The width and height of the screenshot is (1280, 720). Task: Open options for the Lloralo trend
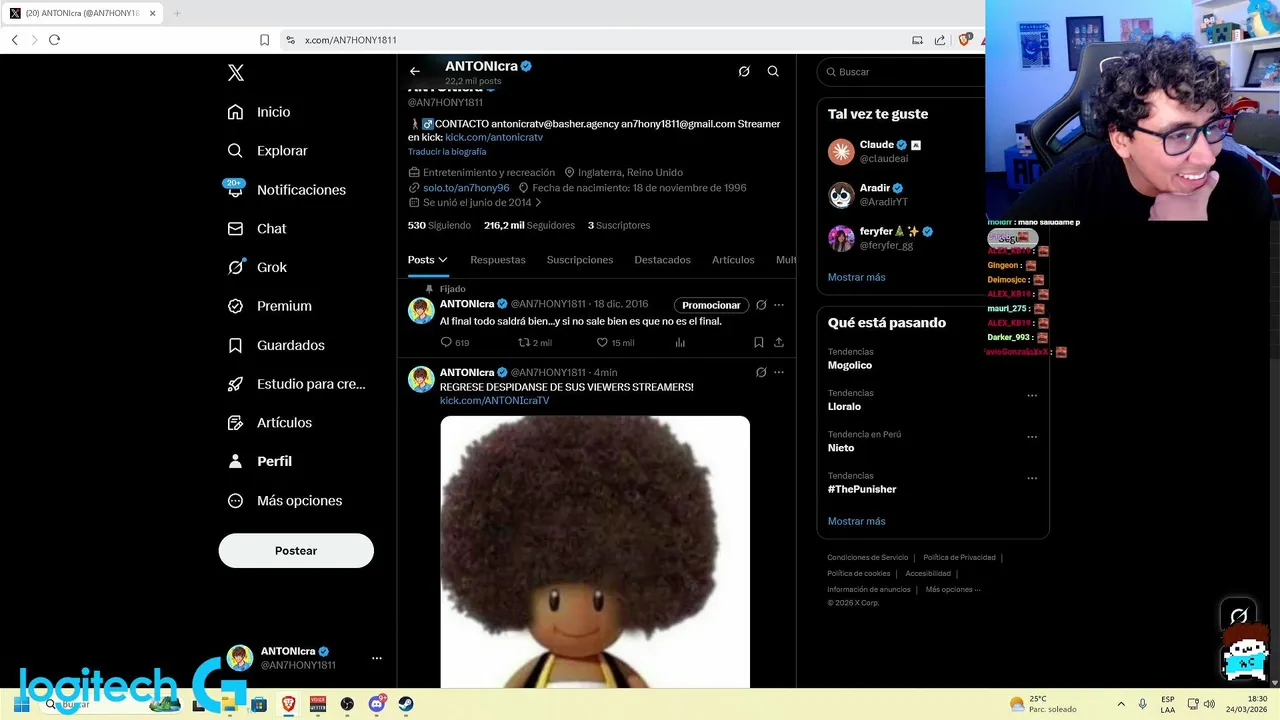[x=1032, y=396]
